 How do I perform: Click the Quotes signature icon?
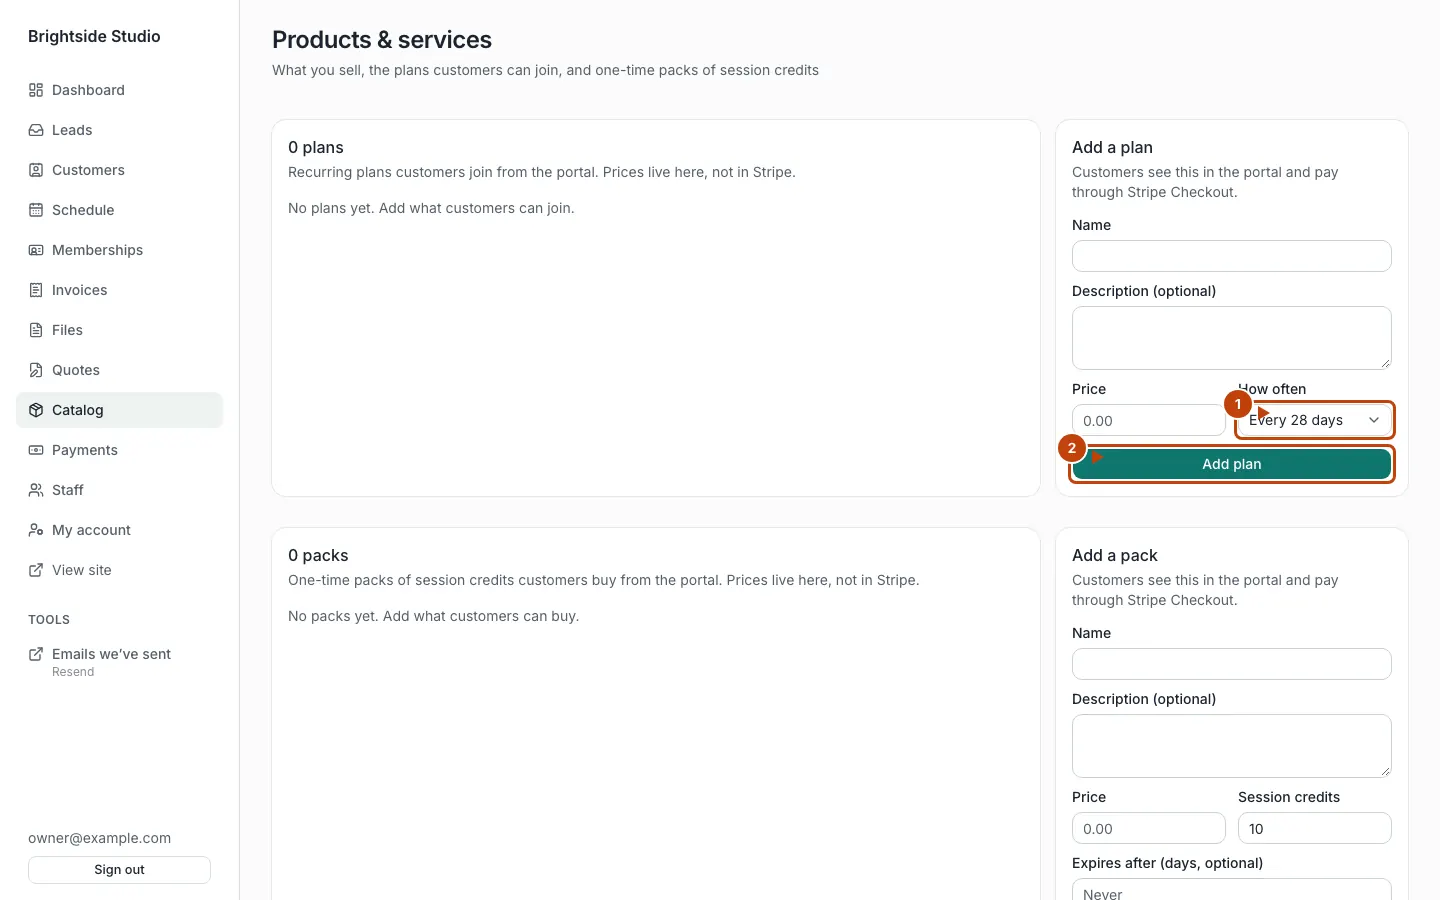coord(36,370)
